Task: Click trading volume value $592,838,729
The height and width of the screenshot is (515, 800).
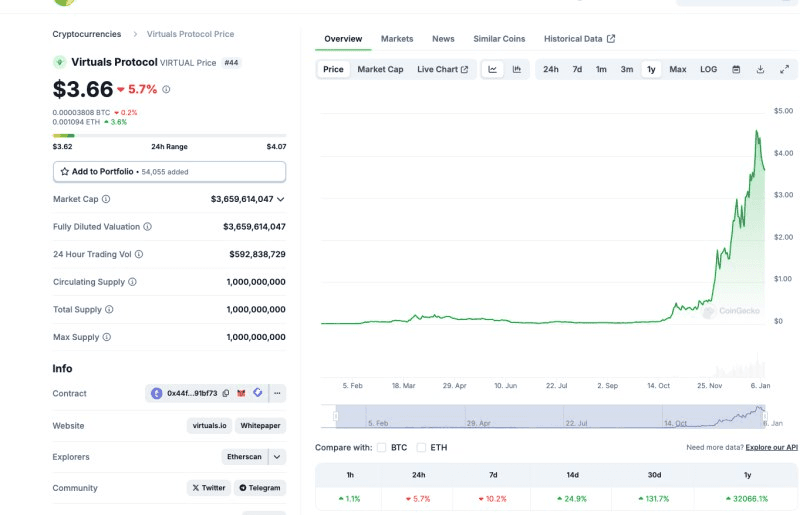Action: coord(257,254)
